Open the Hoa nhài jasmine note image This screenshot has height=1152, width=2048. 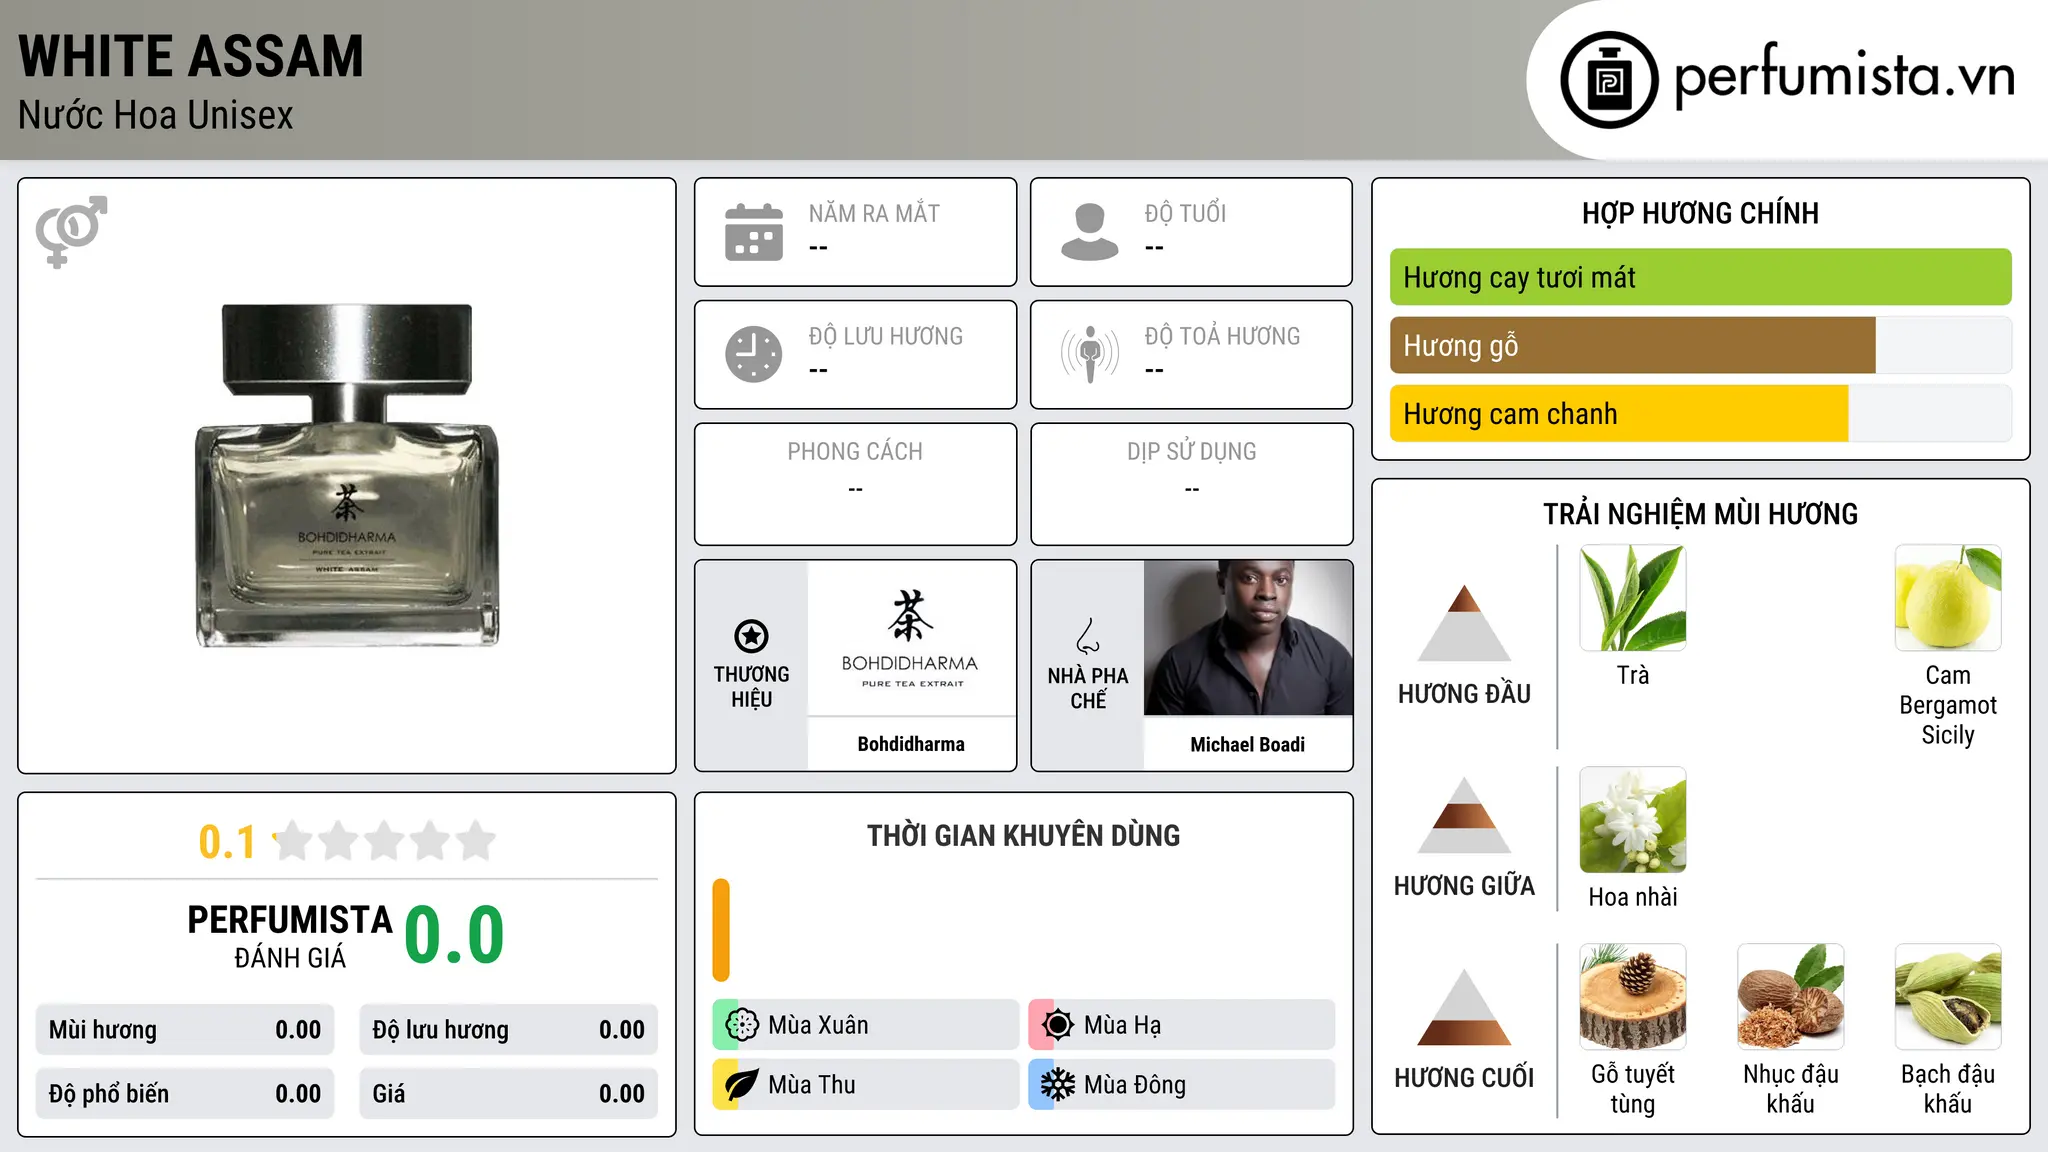(x=1633, y=820)
